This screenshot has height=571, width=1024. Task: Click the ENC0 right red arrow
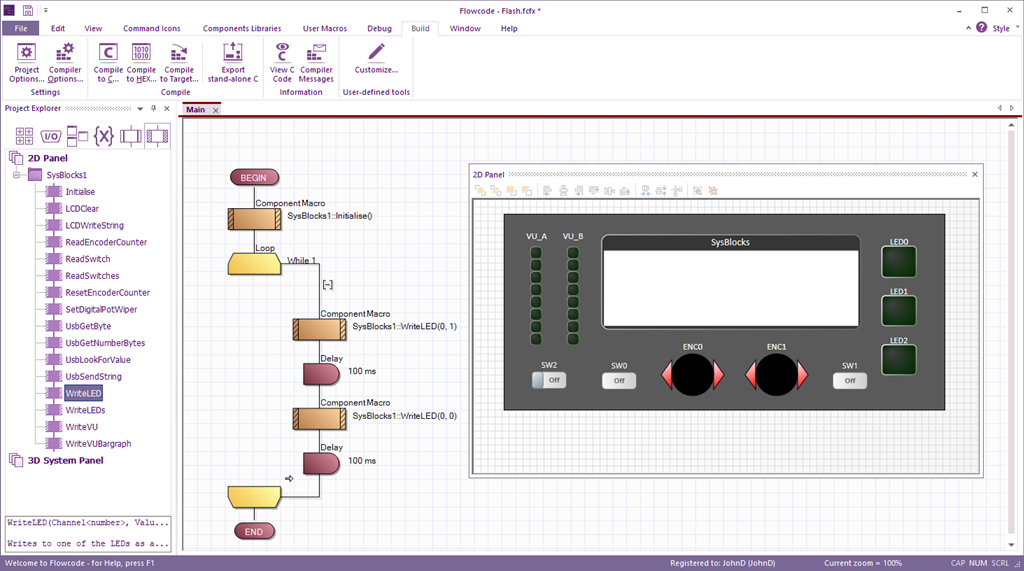pos(718,375)
